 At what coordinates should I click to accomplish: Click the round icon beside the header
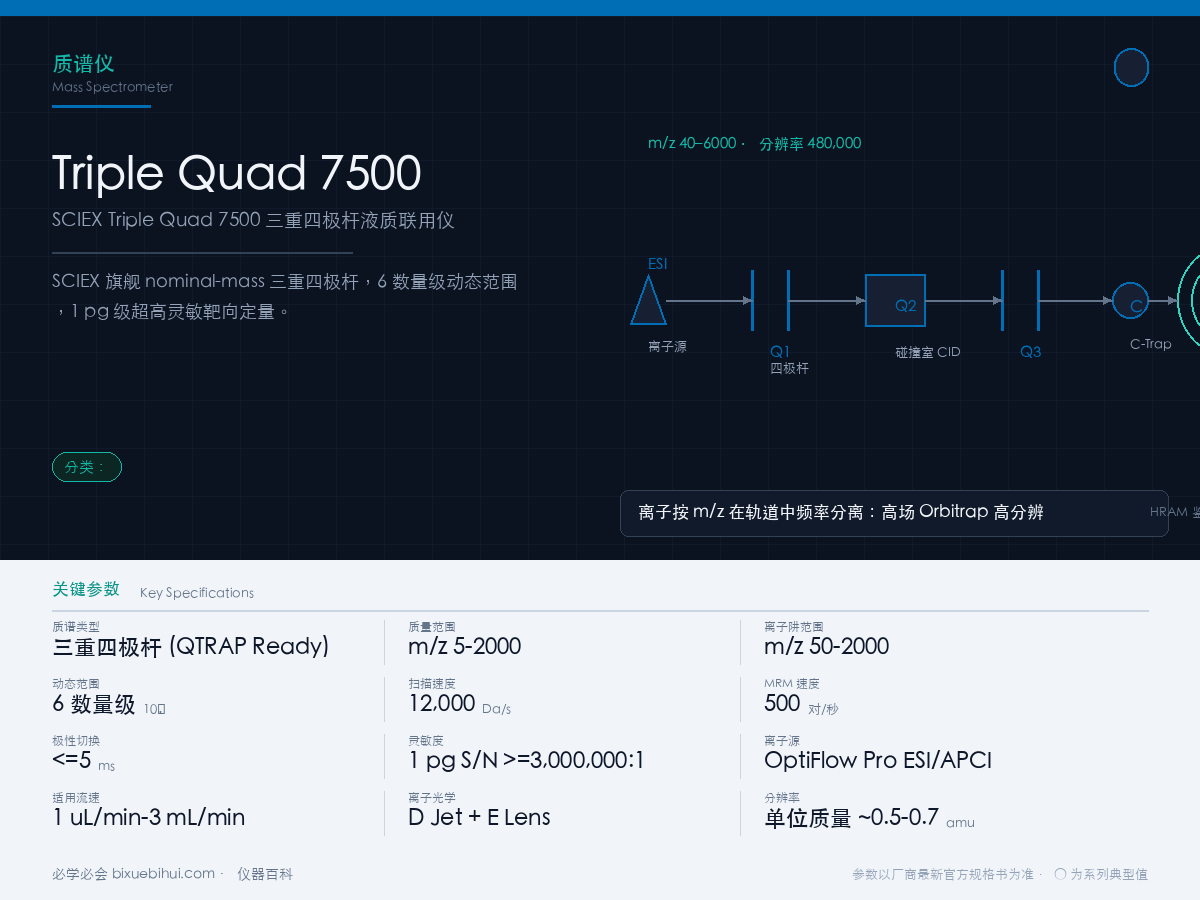(x=1131, y=68)
